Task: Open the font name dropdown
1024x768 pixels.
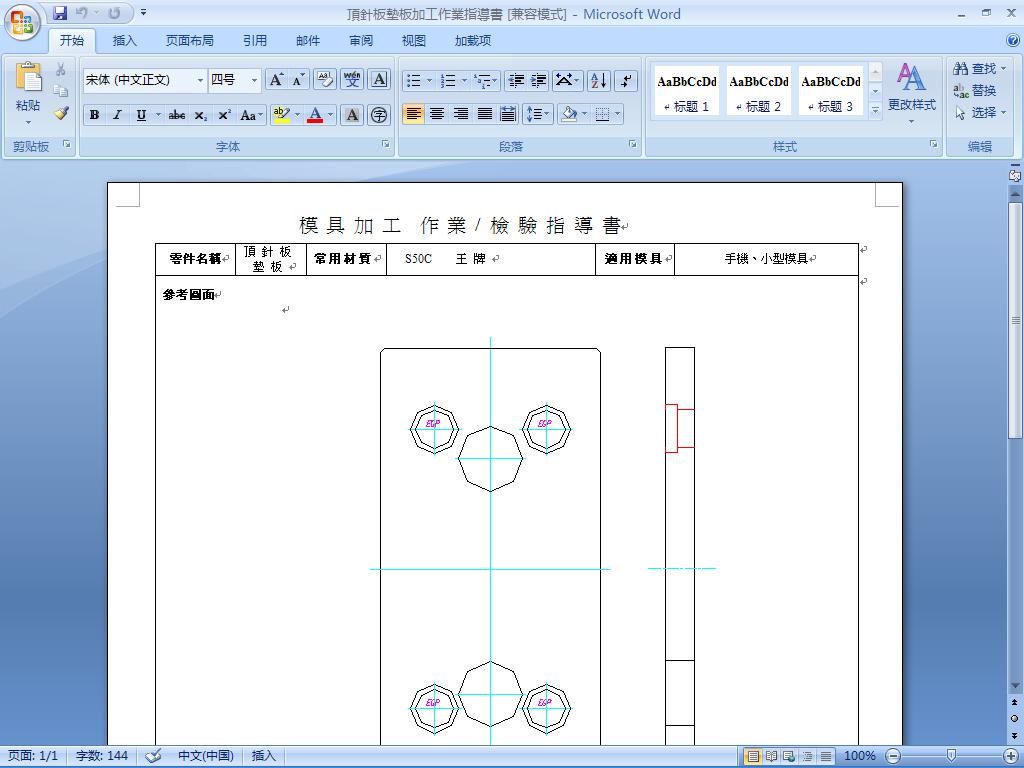Action: coord(200,80)
